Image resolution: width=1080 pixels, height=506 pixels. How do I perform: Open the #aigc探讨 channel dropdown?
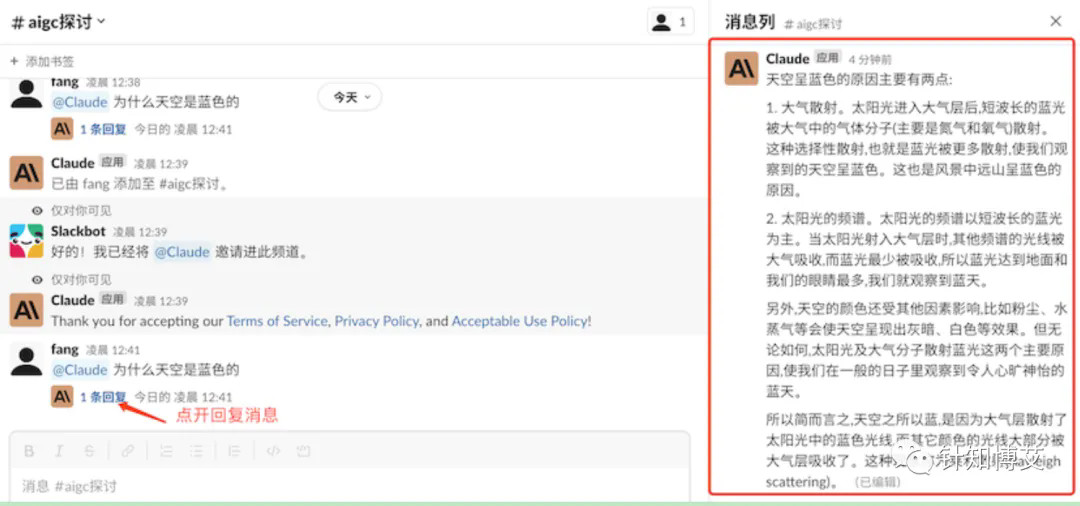(x=59, y=22)
